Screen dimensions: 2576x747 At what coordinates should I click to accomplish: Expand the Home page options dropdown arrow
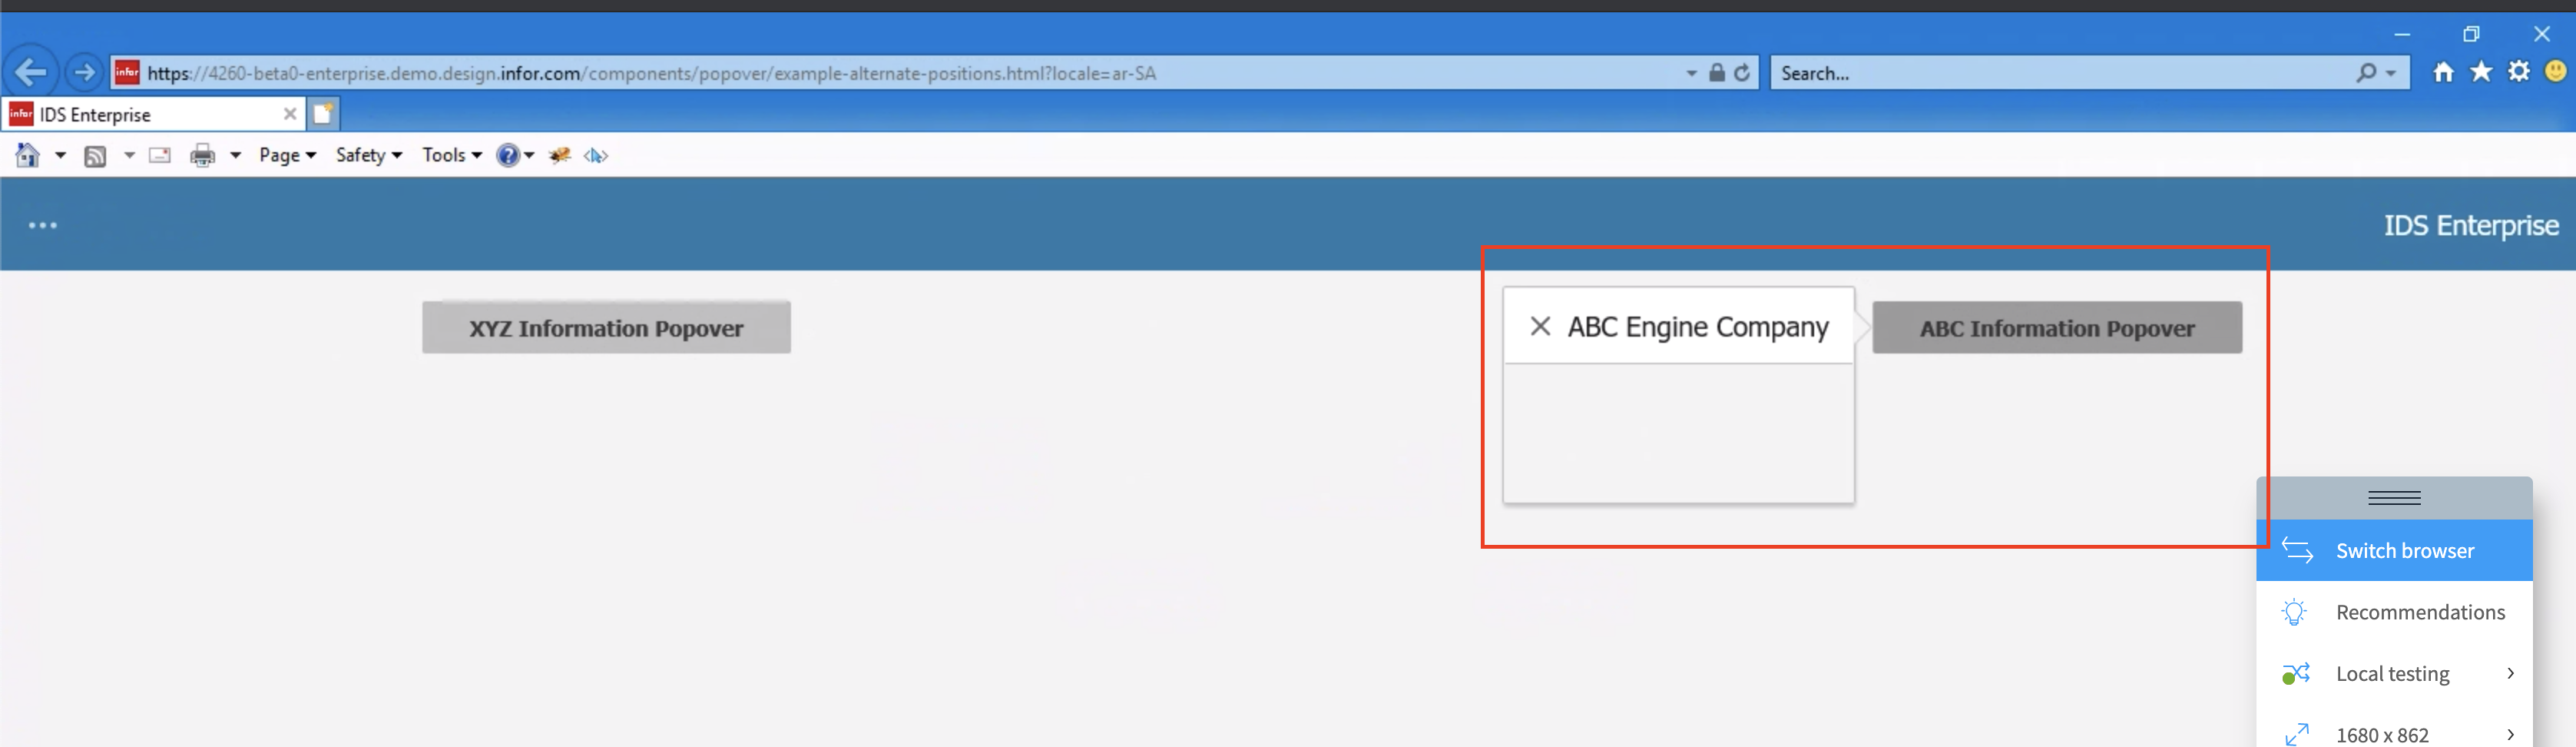tap(60, 155)
